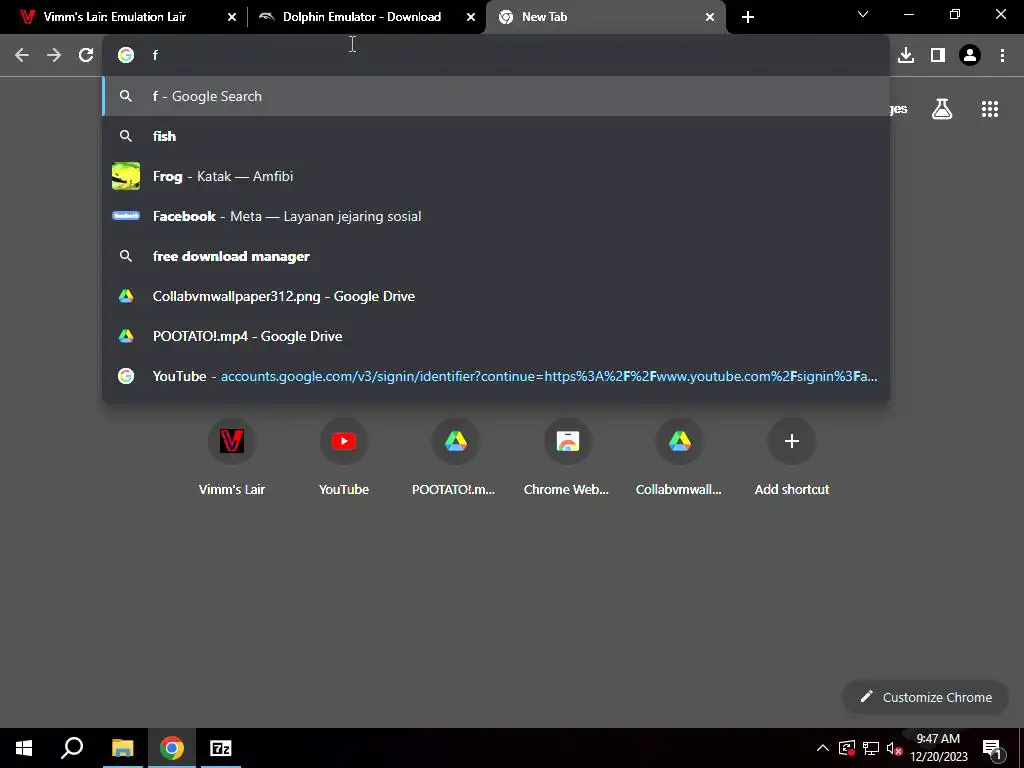Screen dimensions: 1024x768
Task: Click the Customize Chrome button
Action: 925,697
